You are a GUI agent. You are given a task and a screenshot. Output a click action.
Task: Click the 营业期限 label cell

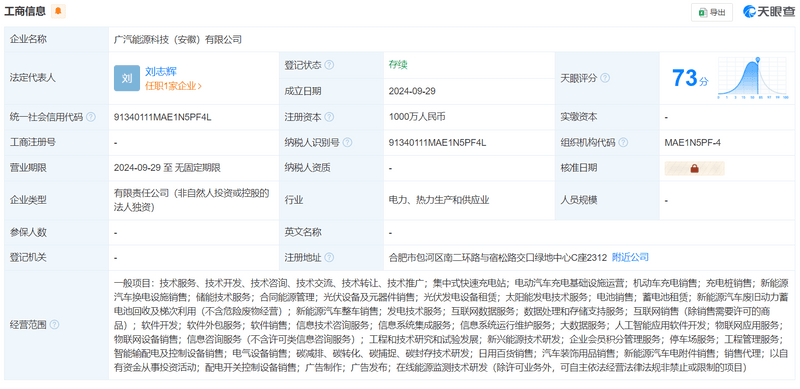click(57, 168)
